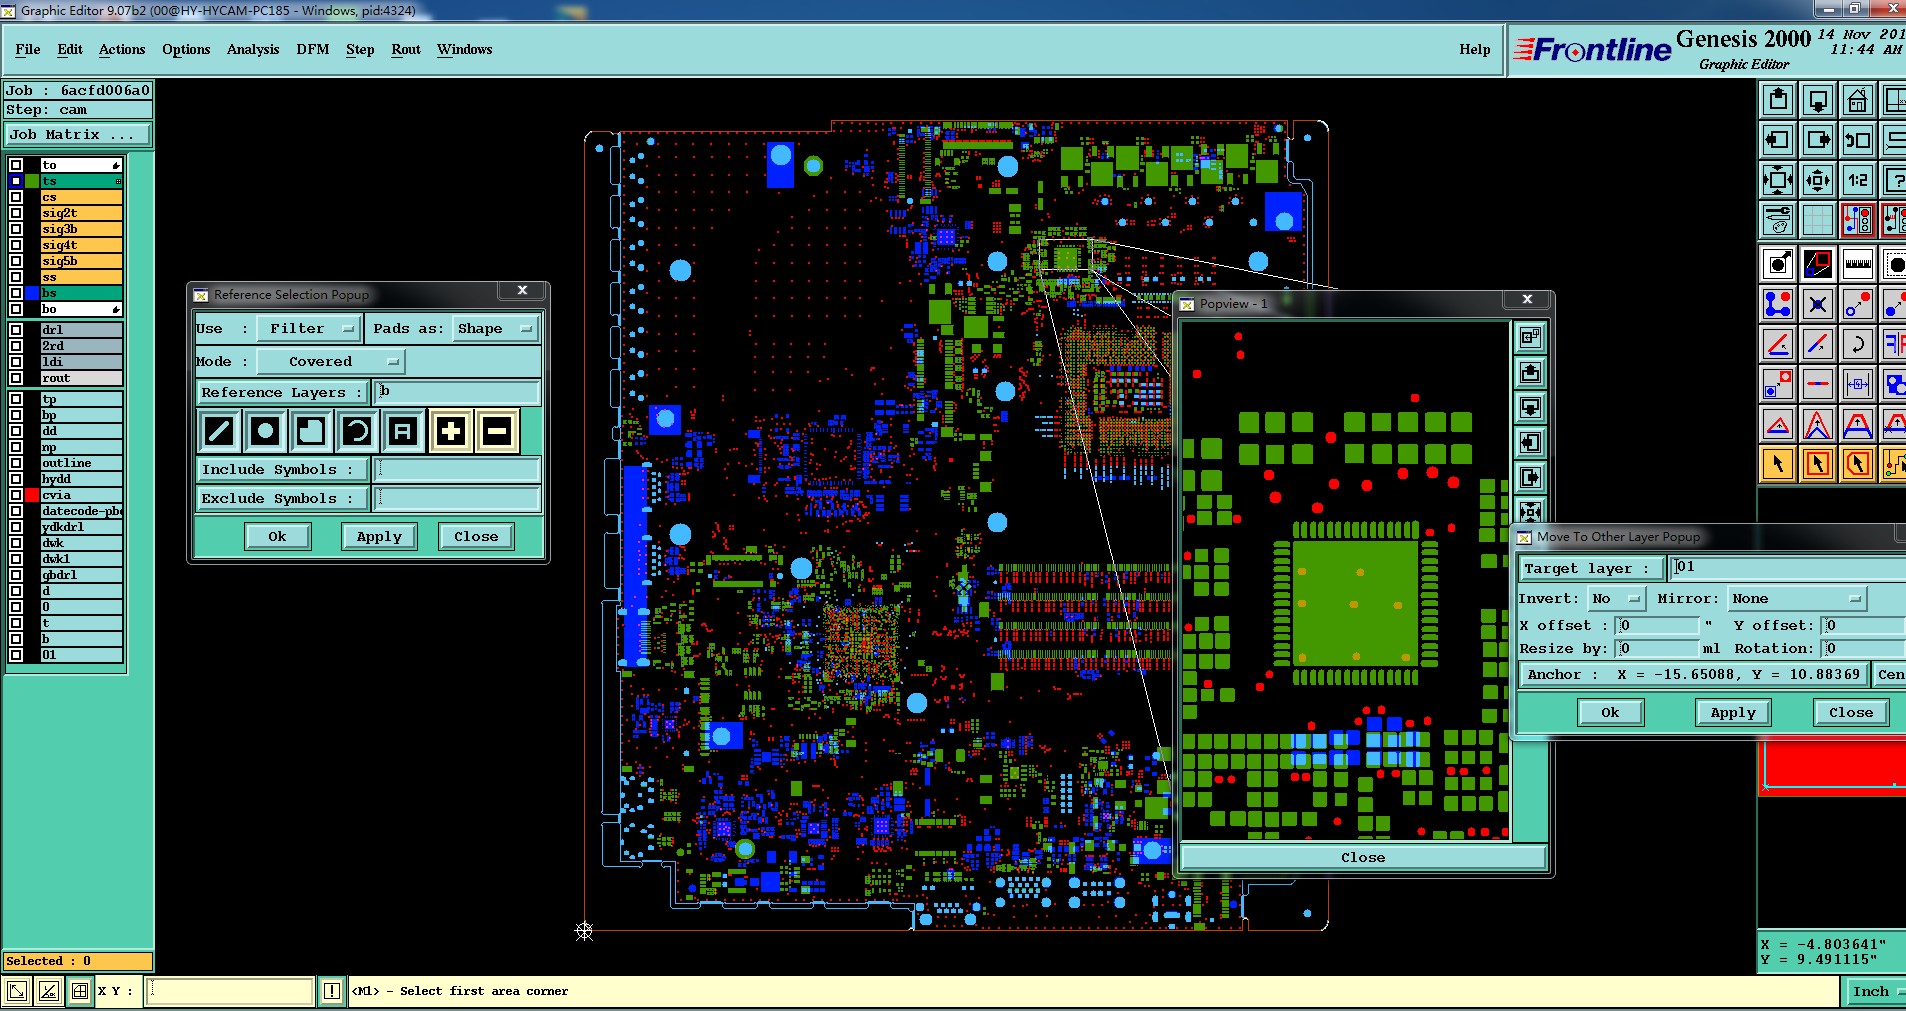The height and width of the screenshot is (1011, 1906).
Task: Open the Actions menu
Action: [122, 49]
